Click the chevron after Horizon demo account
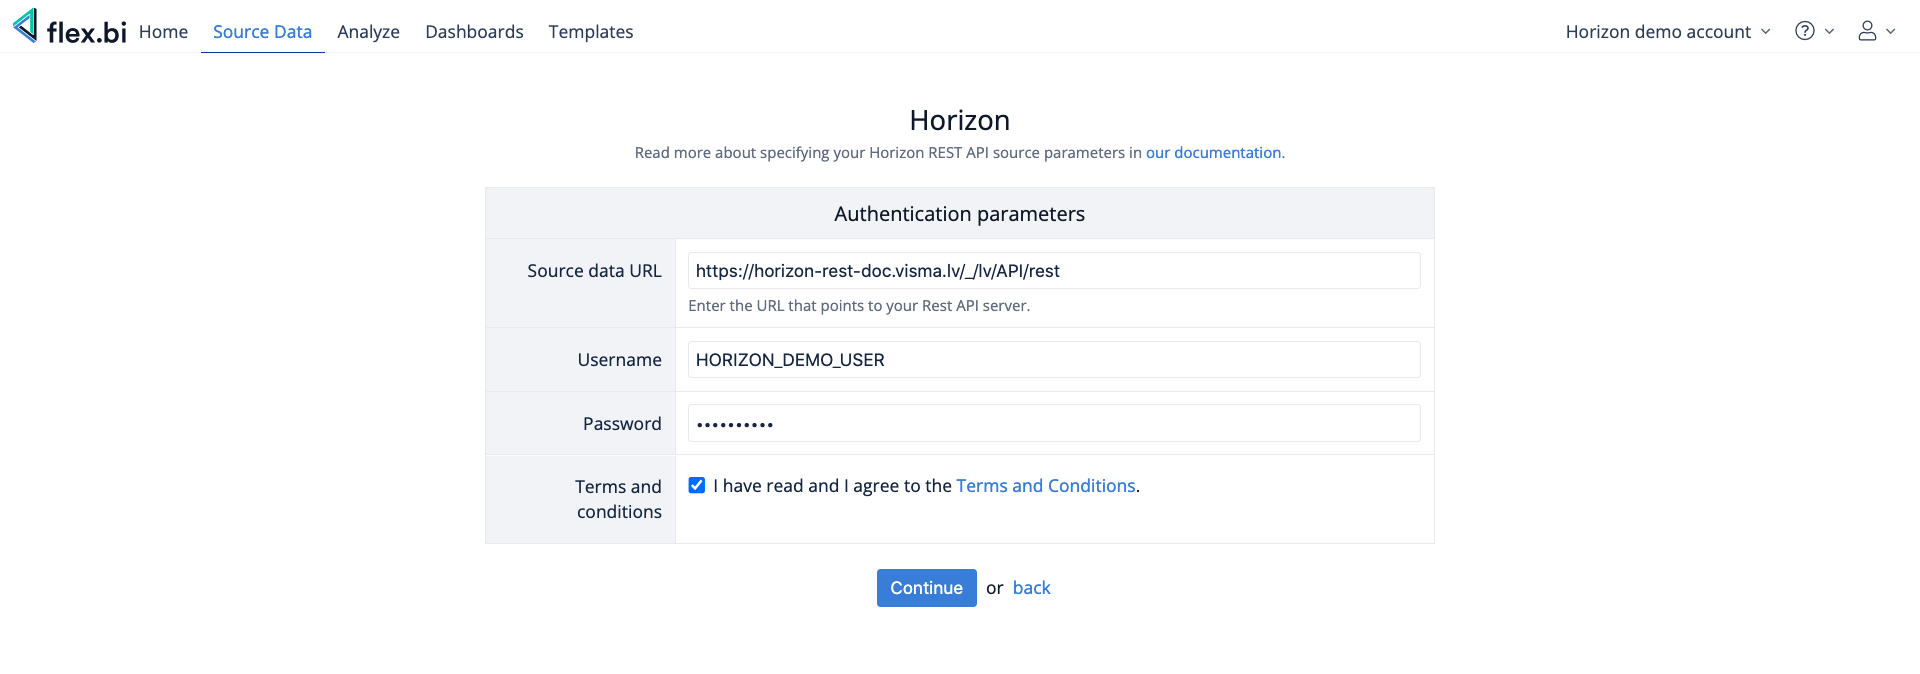 (x=1766, y=32)
